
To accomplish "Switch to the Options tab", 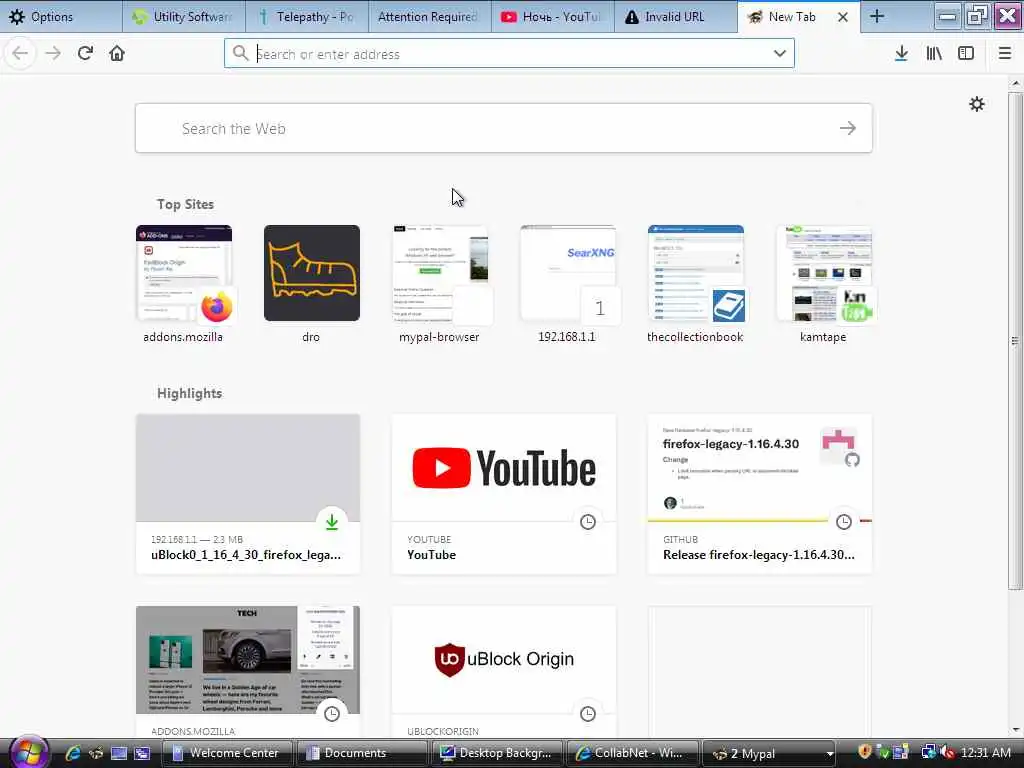I will click(61, 16).
